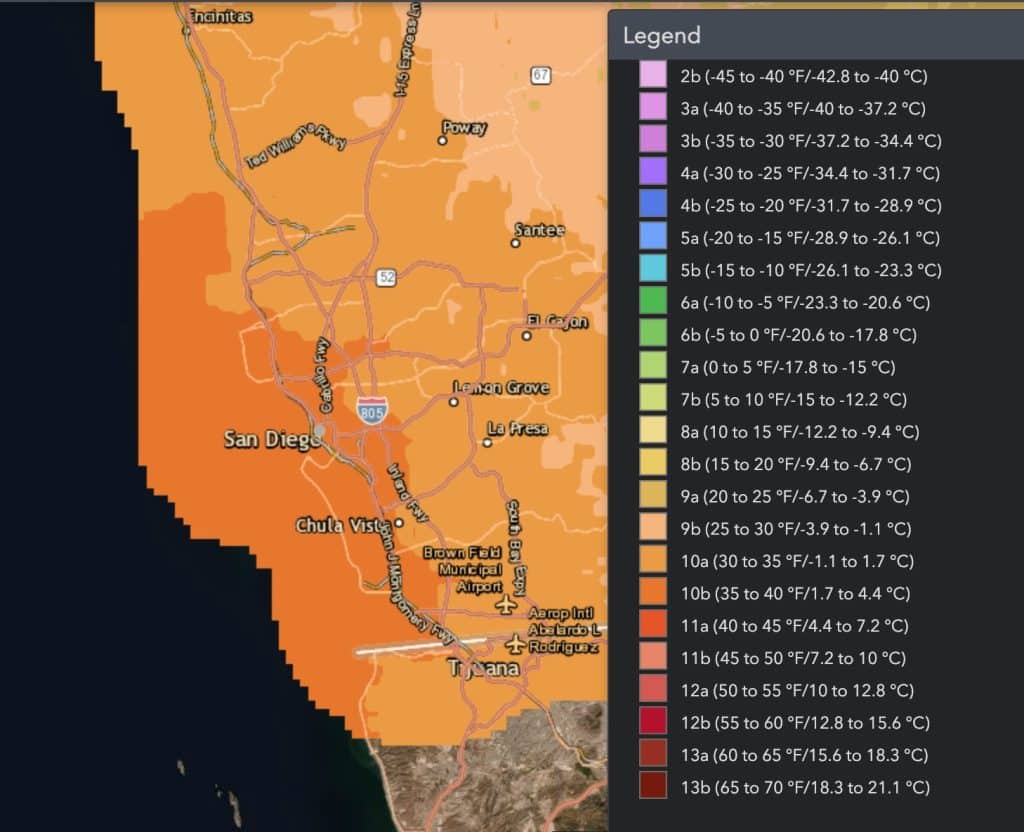This screenshot has width=1024, height=832.
Task: Click the 13b dark red swatch
Action: pyautogui.click(x=653, y=786)
